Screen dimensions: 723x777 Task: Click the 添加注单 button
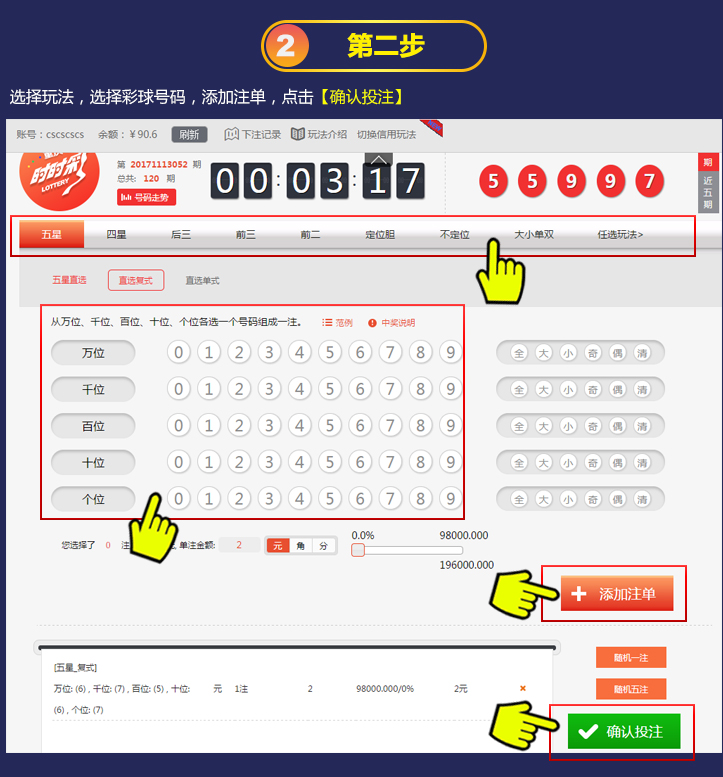click(617, 593)
